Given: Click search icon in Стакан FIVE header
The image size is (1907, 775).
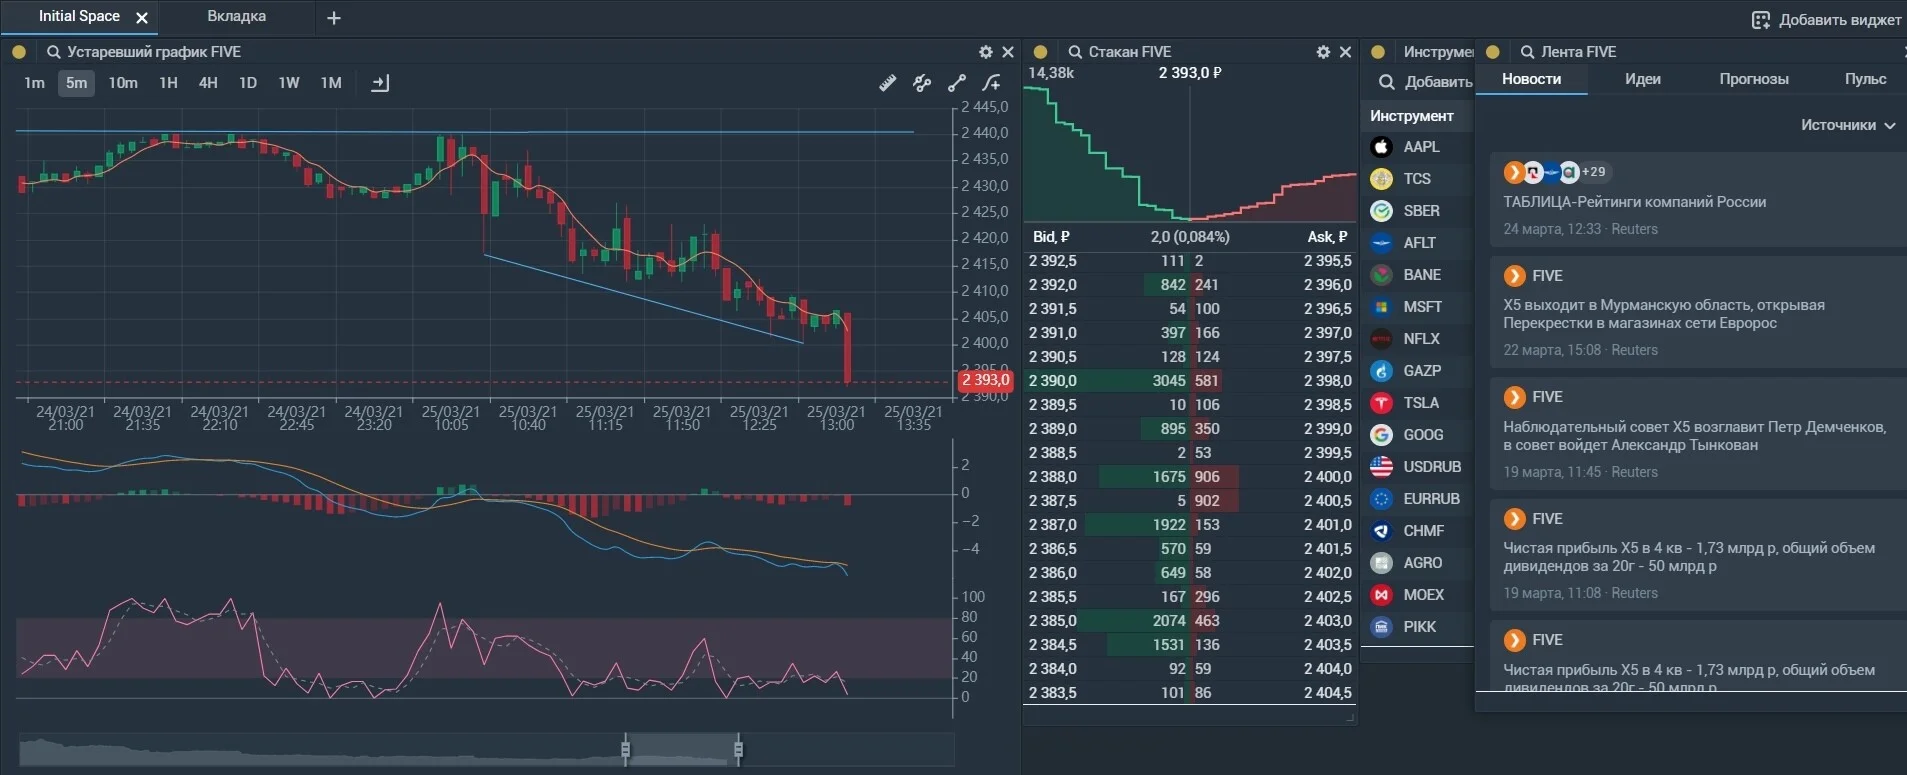Looking at the screenshot, I should [1075, 52].
